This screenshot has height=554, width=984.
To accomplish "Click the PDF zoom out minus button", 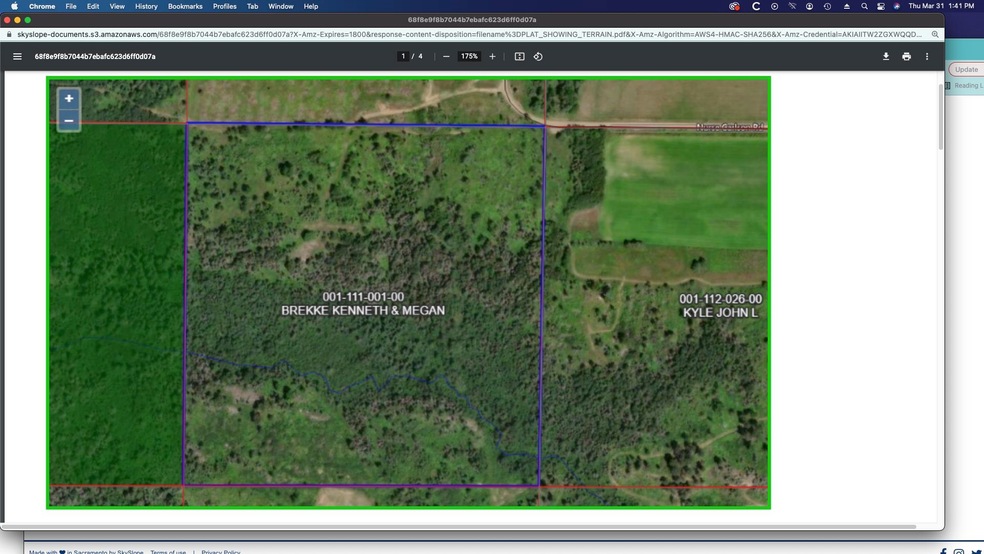I will tap(446, 56).
